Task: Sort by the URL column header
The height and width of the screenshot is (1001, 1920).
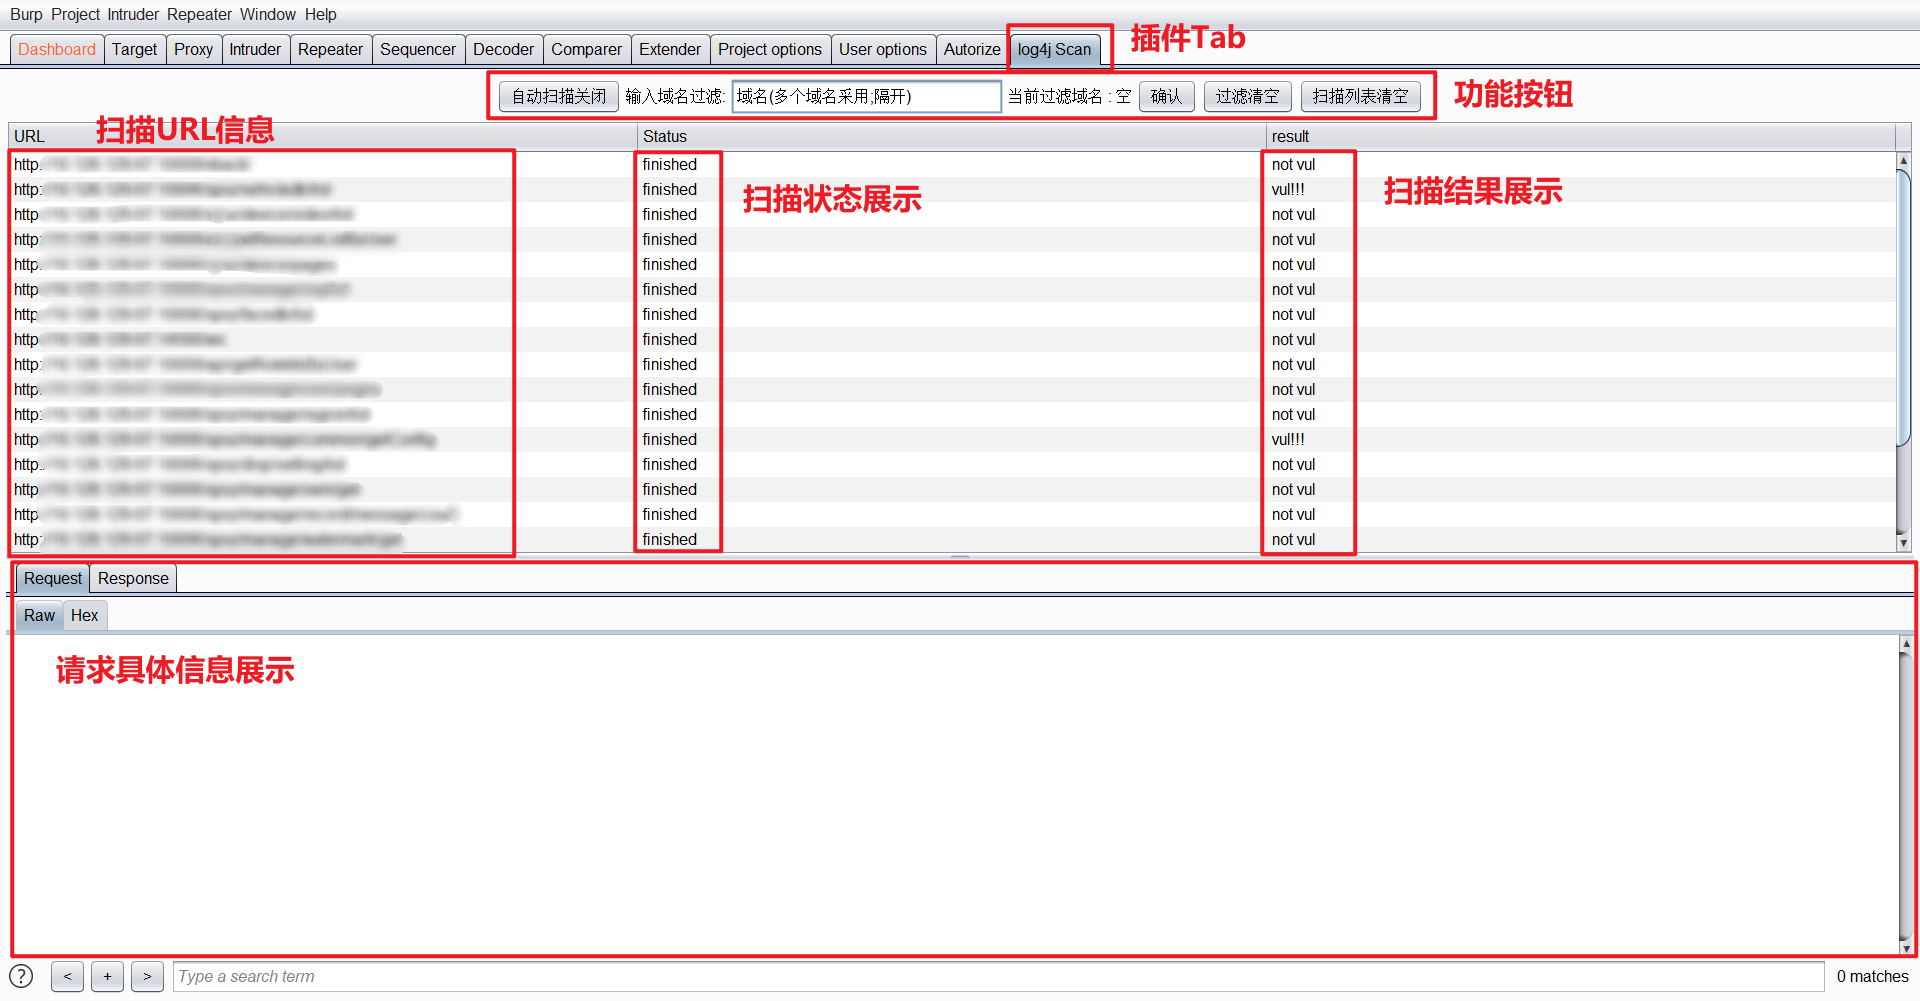Action: pos(322,137)
